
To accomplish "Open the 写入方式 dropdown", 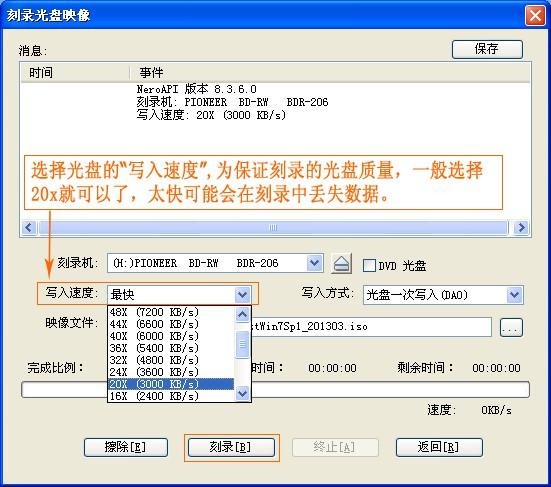I will [x=514, y=294].
